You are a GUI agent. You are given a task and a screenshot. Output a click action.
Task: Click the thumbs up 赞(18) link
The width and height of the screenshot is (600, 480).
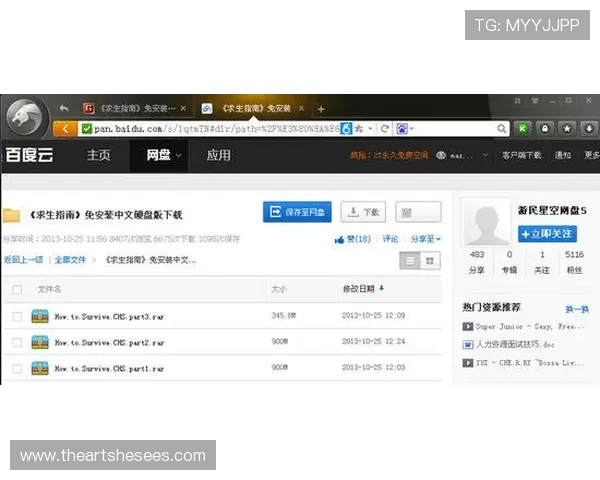pyautogui.click(x=352, y=239)
